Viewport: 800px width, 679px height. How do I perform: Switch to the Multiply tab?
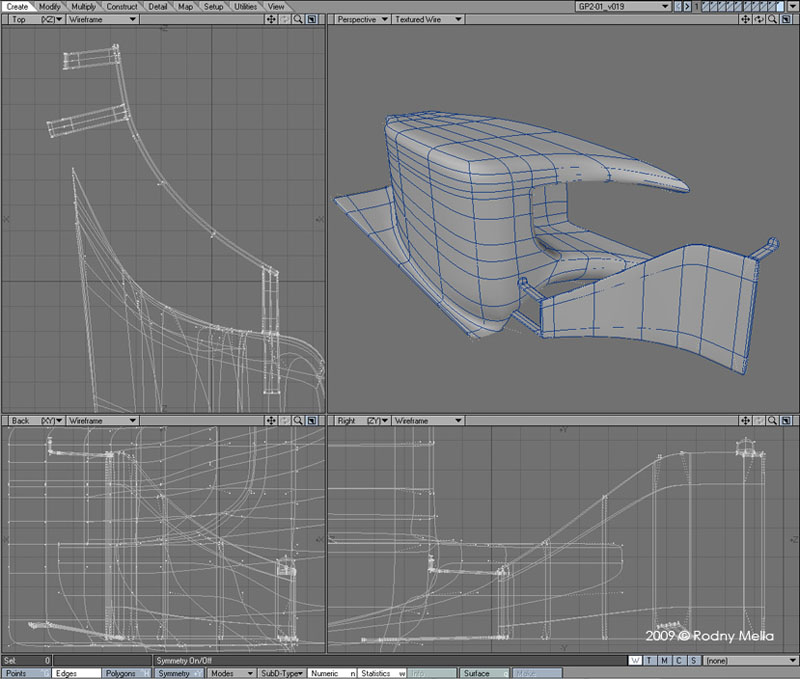[83, 6]
